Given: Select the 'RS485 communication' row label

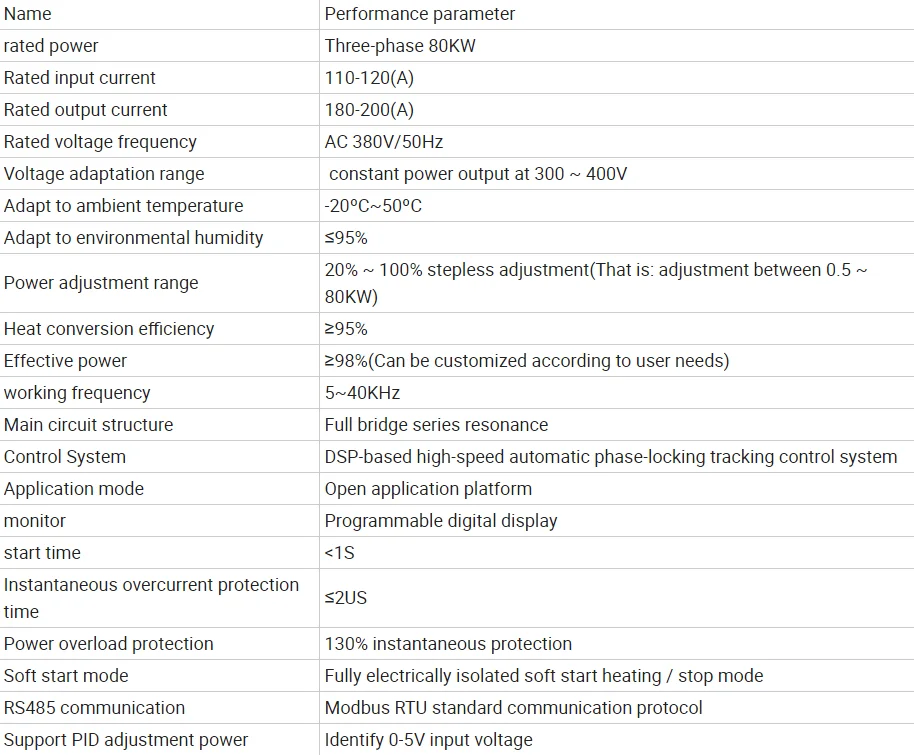Looking at the screenshot, I should 94,708.
